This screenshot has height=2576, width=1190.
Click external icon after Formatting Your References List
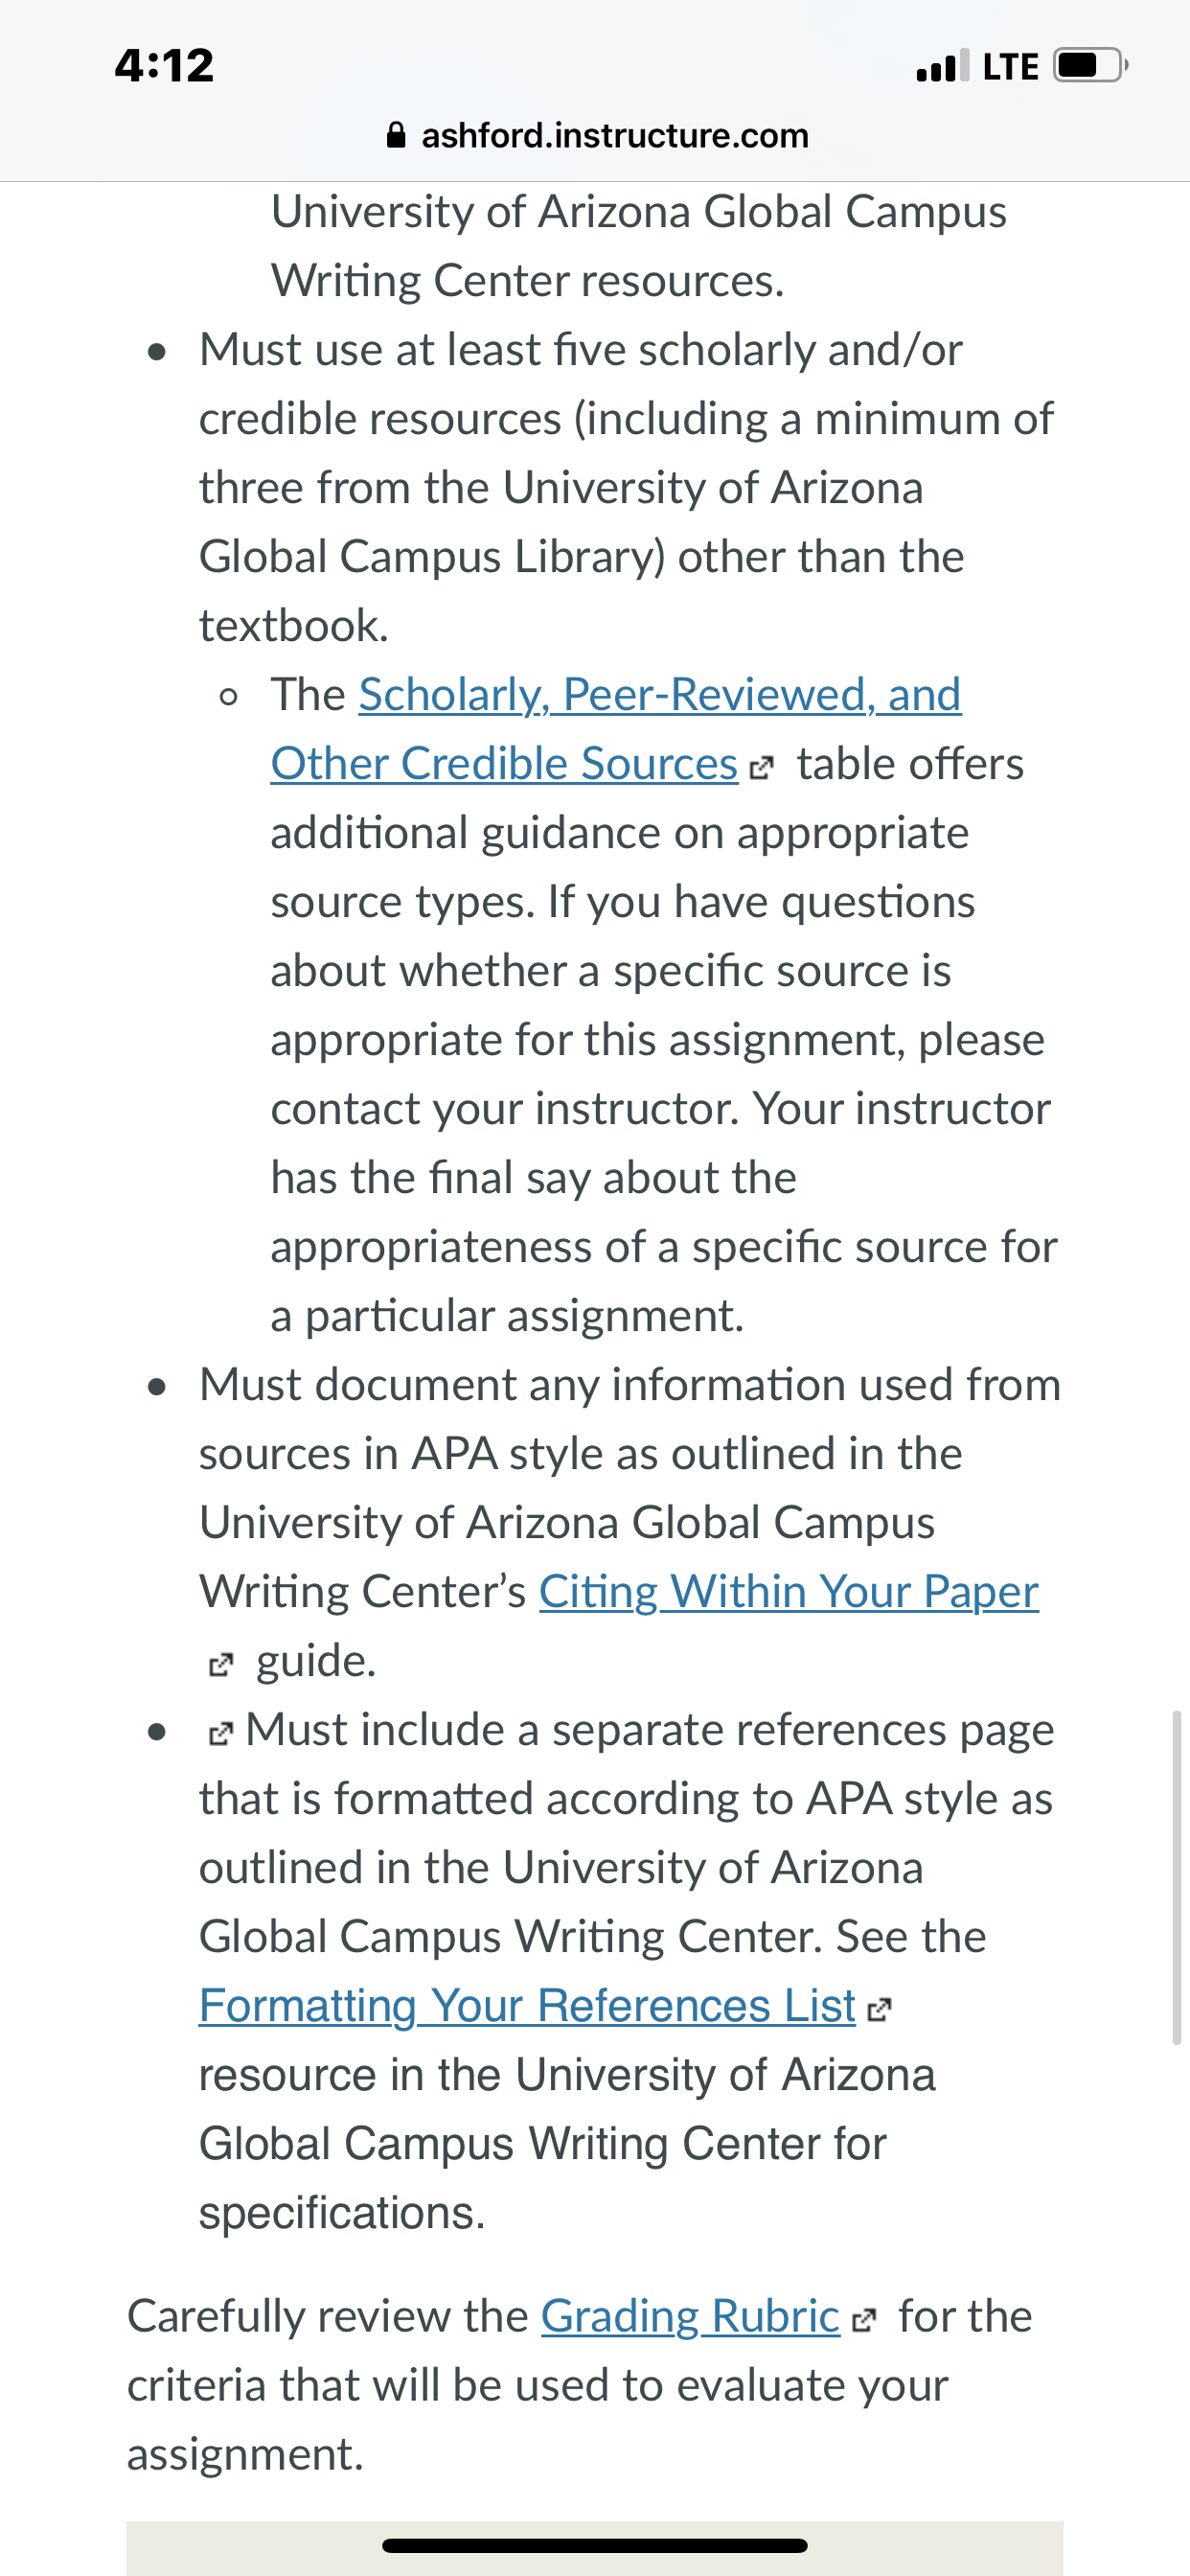(879, 2010)
